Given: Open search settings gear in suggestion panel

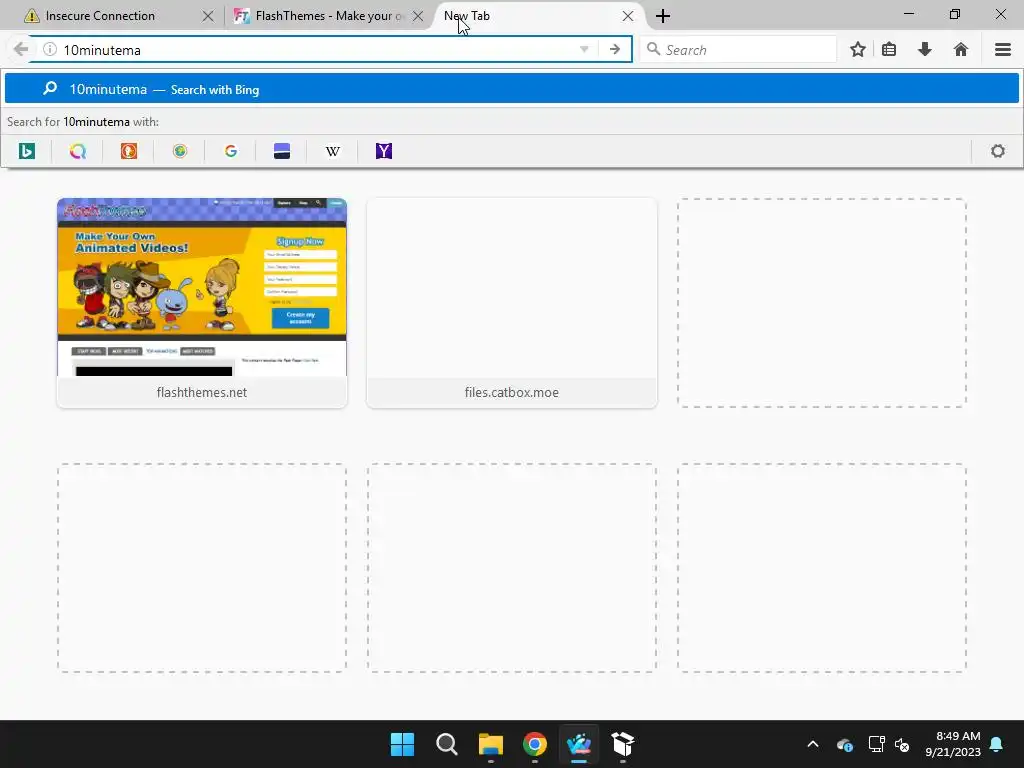Looking at the screenshot, I should click(x=997, y=152).
